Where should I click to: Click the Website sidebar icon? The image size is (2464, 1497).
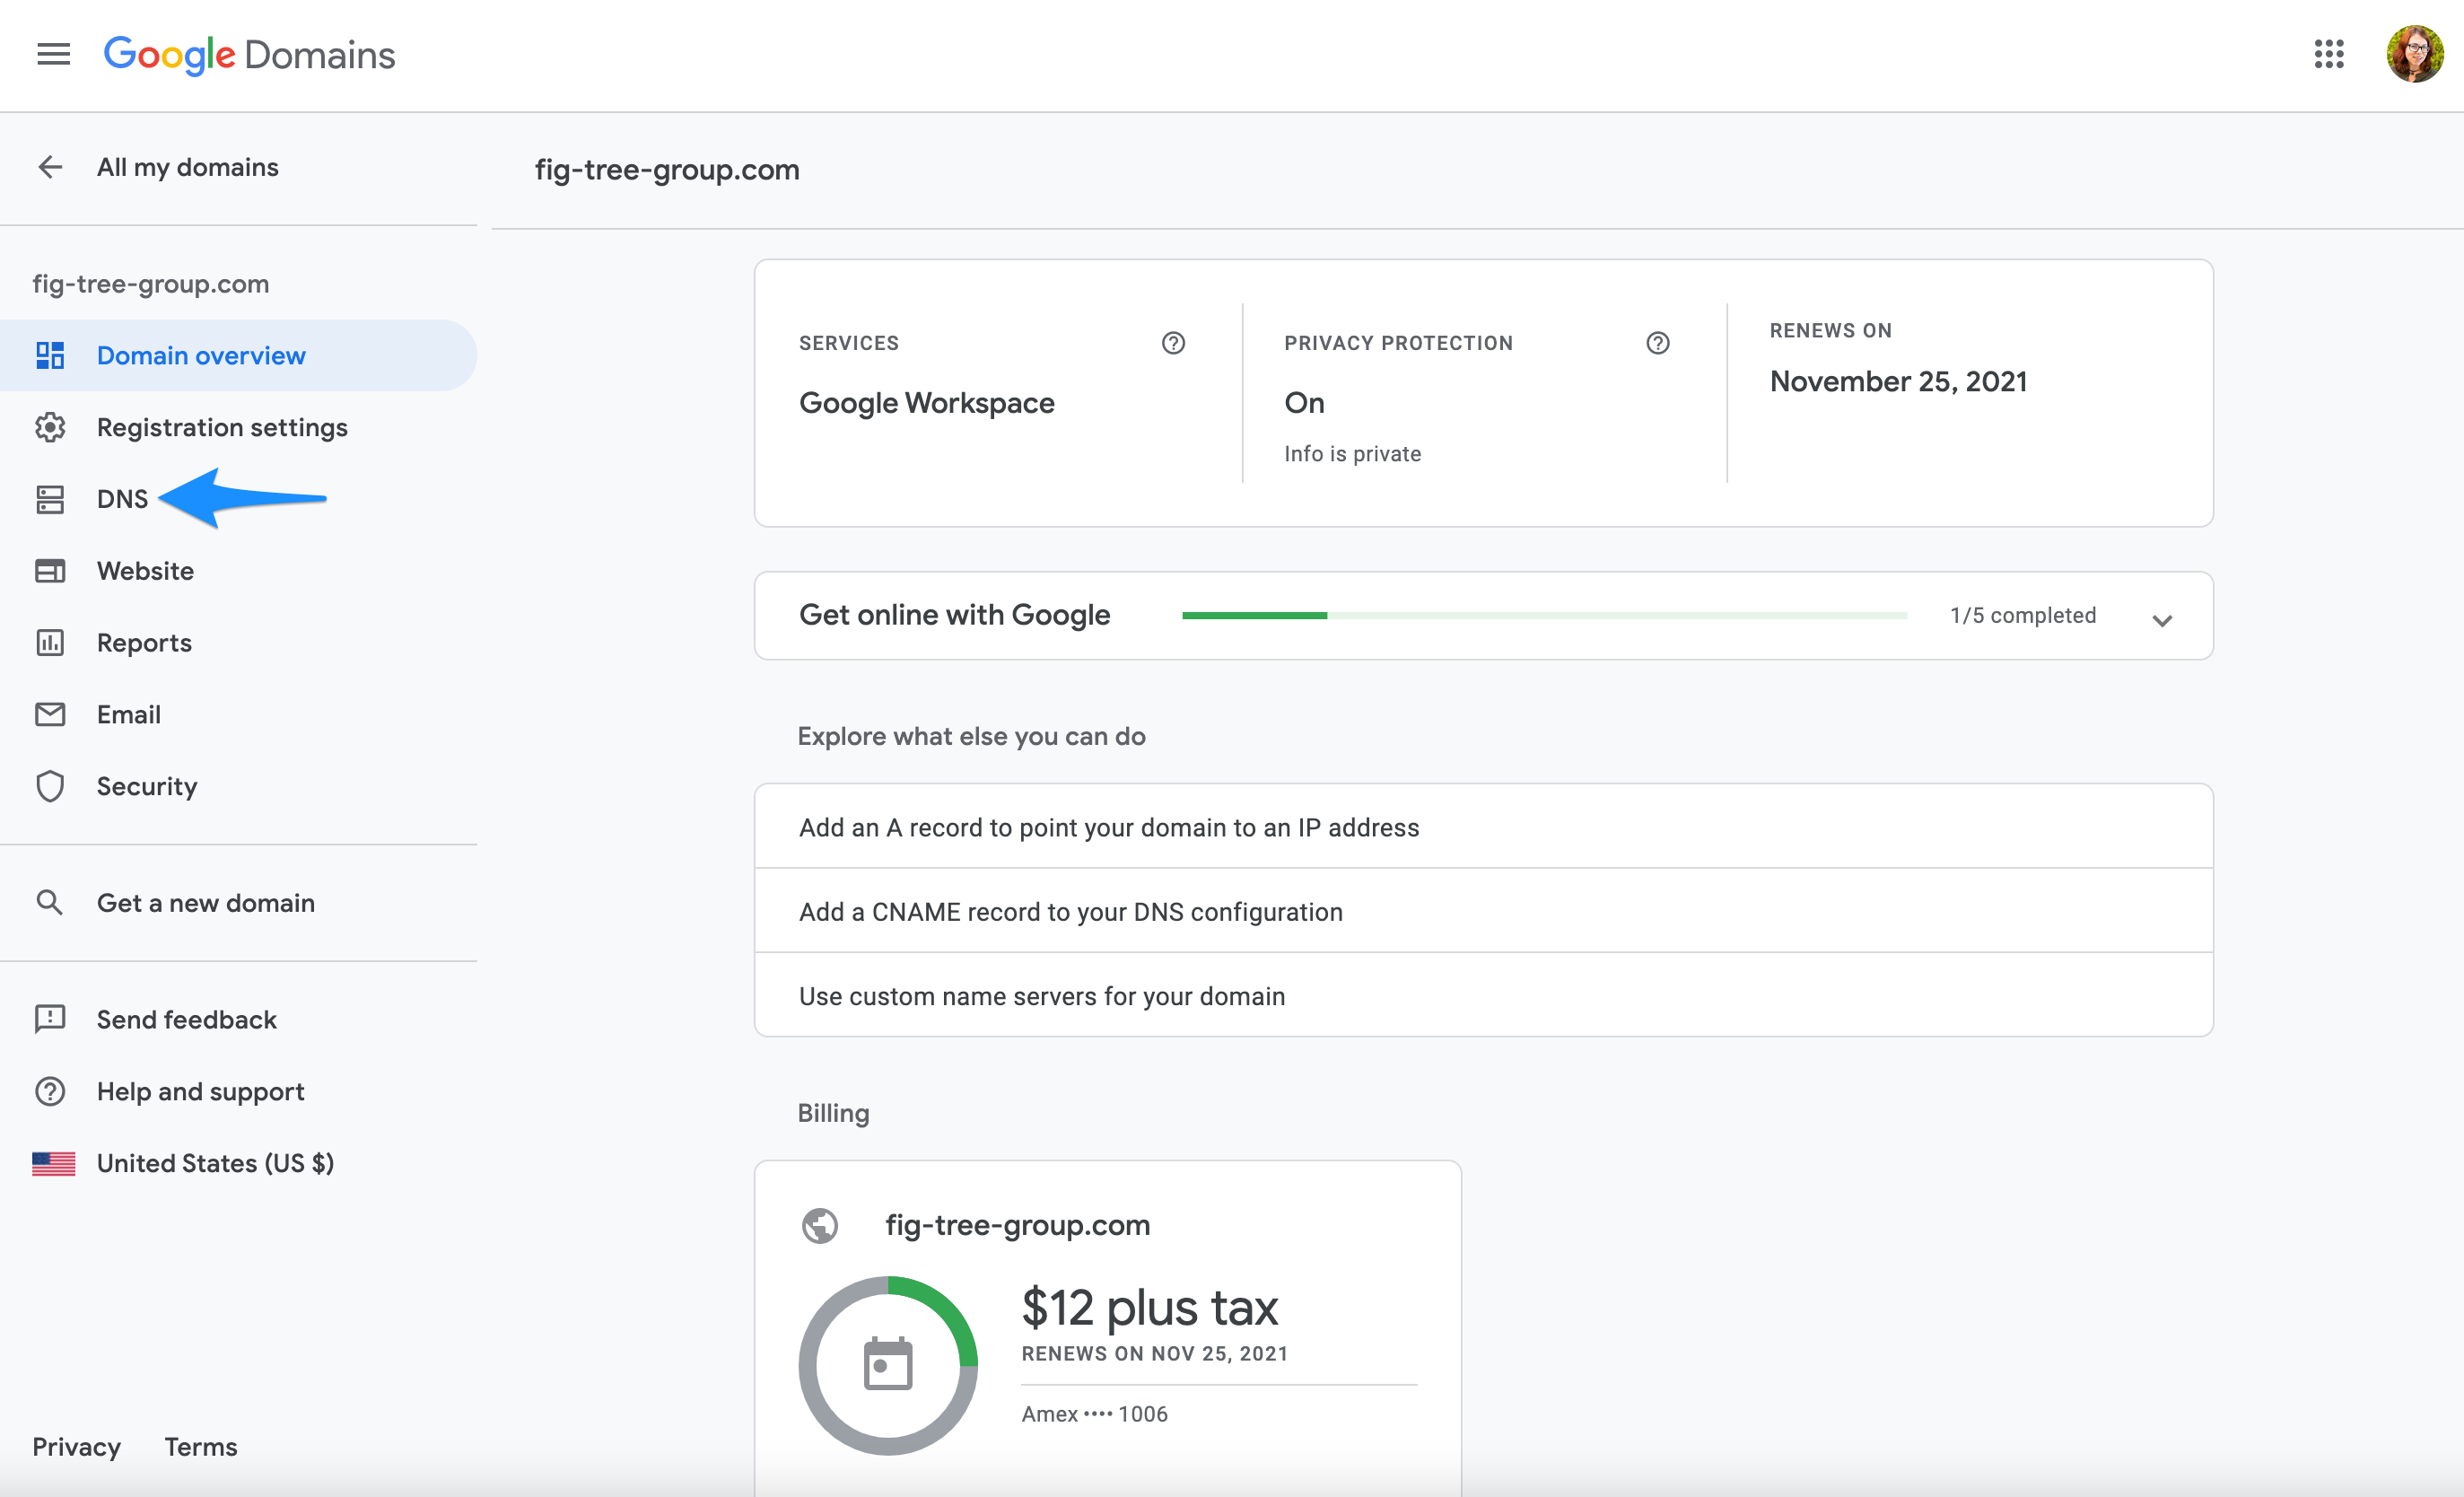[x=50, y=571]
